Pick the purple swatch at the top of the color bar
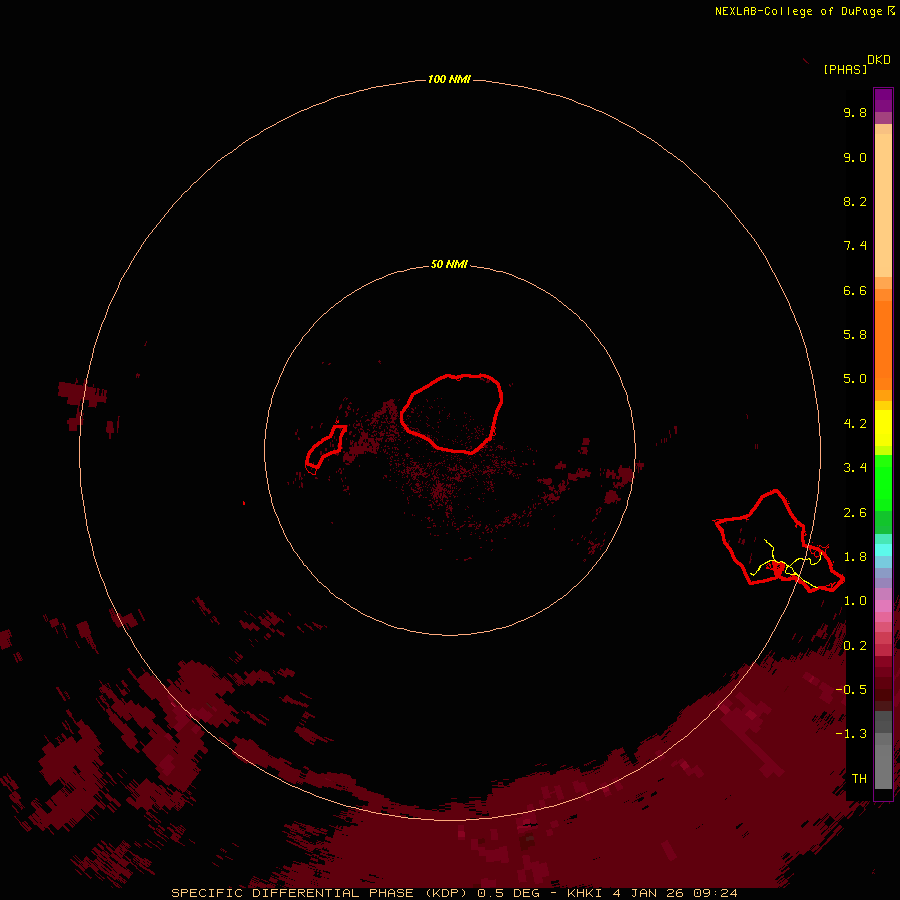Image resolution: width=900 pixels, height=900 pixels. (883, 100)
